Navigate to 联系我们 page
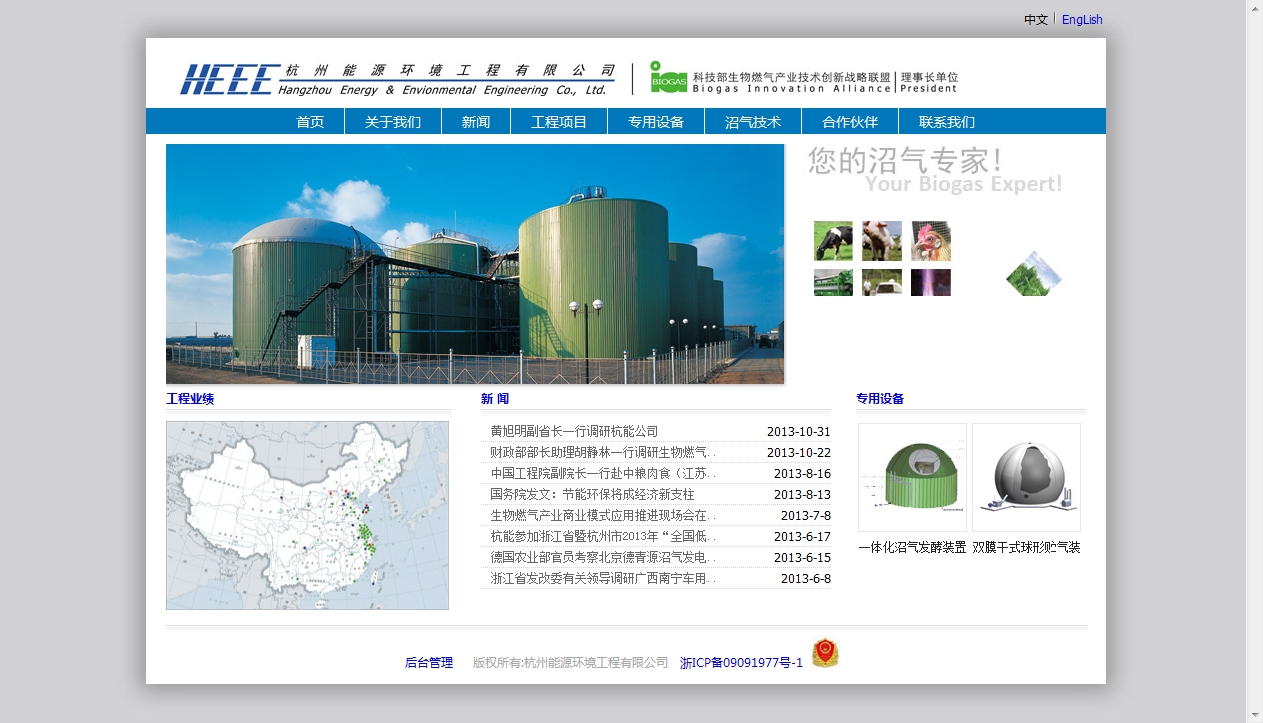1263x723 pixels. click(x=947, y=122)
